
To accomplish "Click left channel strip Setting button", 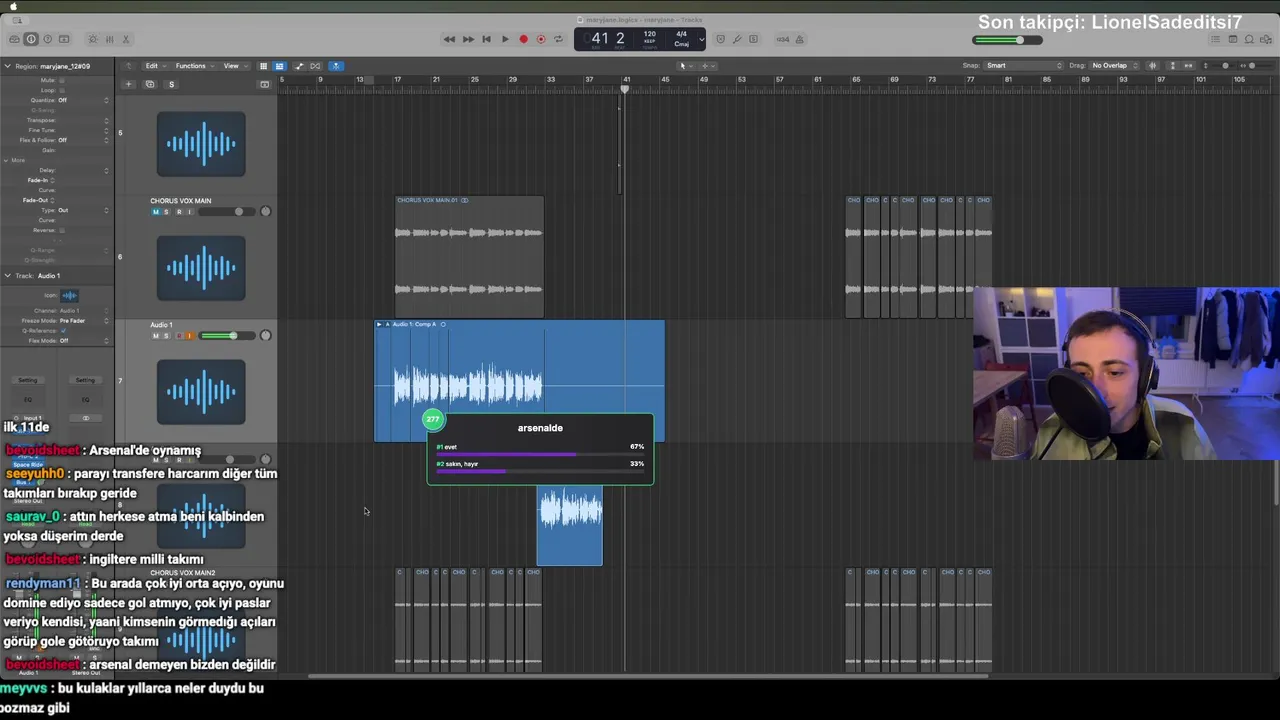I will [x=28, y=380].
